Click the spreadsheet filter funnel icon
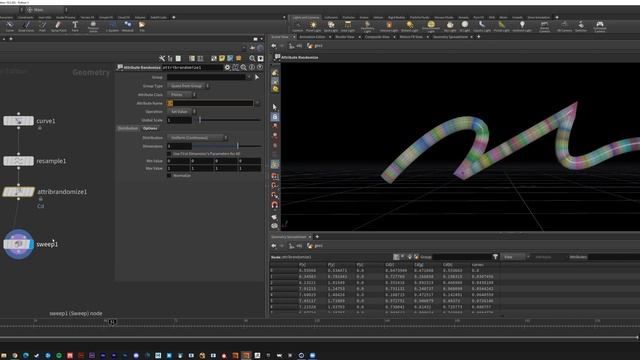 click(x=495, y=257)
